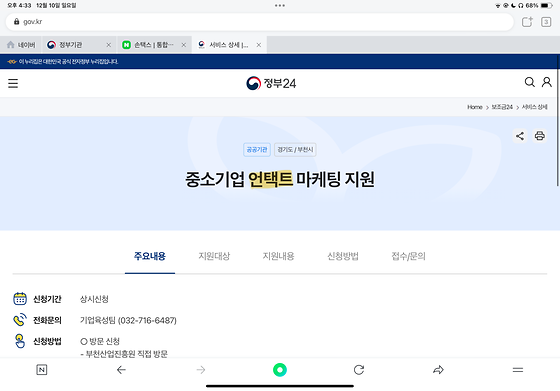Click the phone icon beside 전화문의
Image resolution: width=560 pixels, height=391 pixels.
click(20, 320)
